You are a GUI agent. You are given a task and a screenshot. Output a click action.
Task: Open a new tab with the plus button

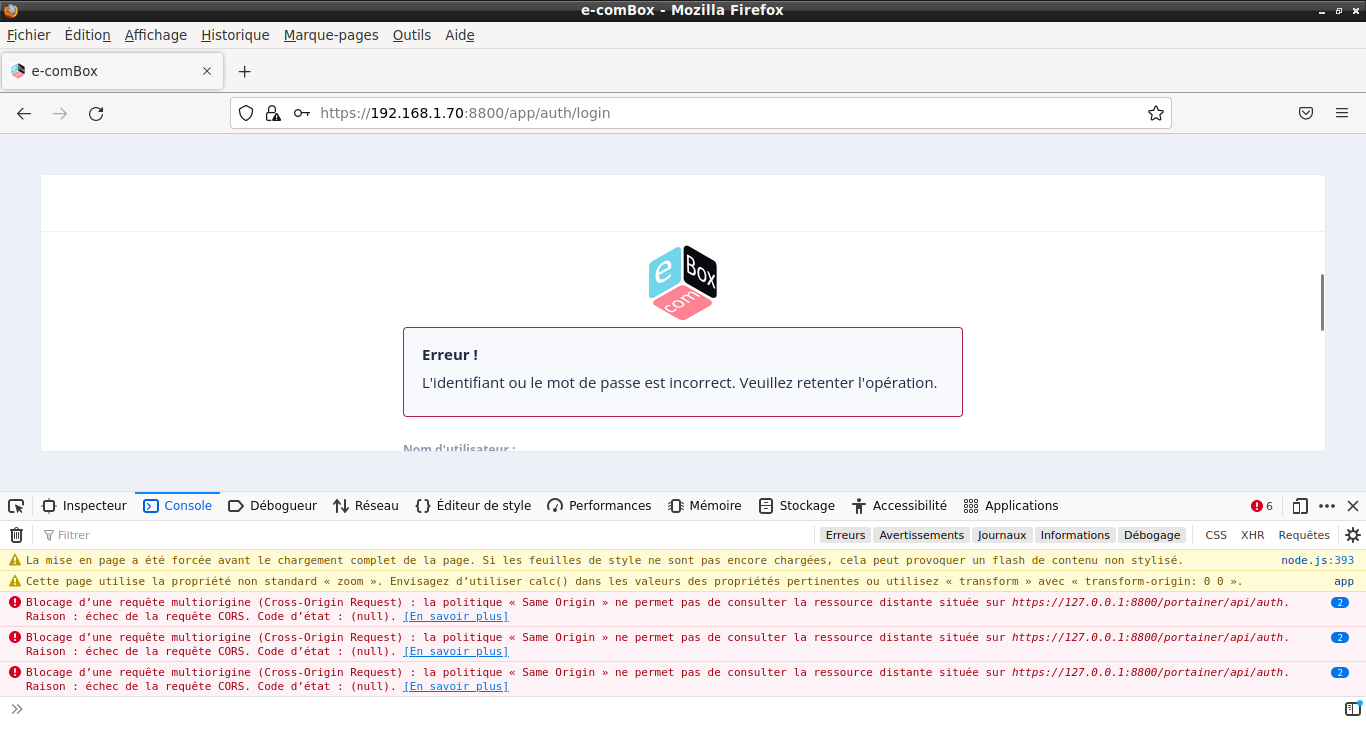click(244, 71)
